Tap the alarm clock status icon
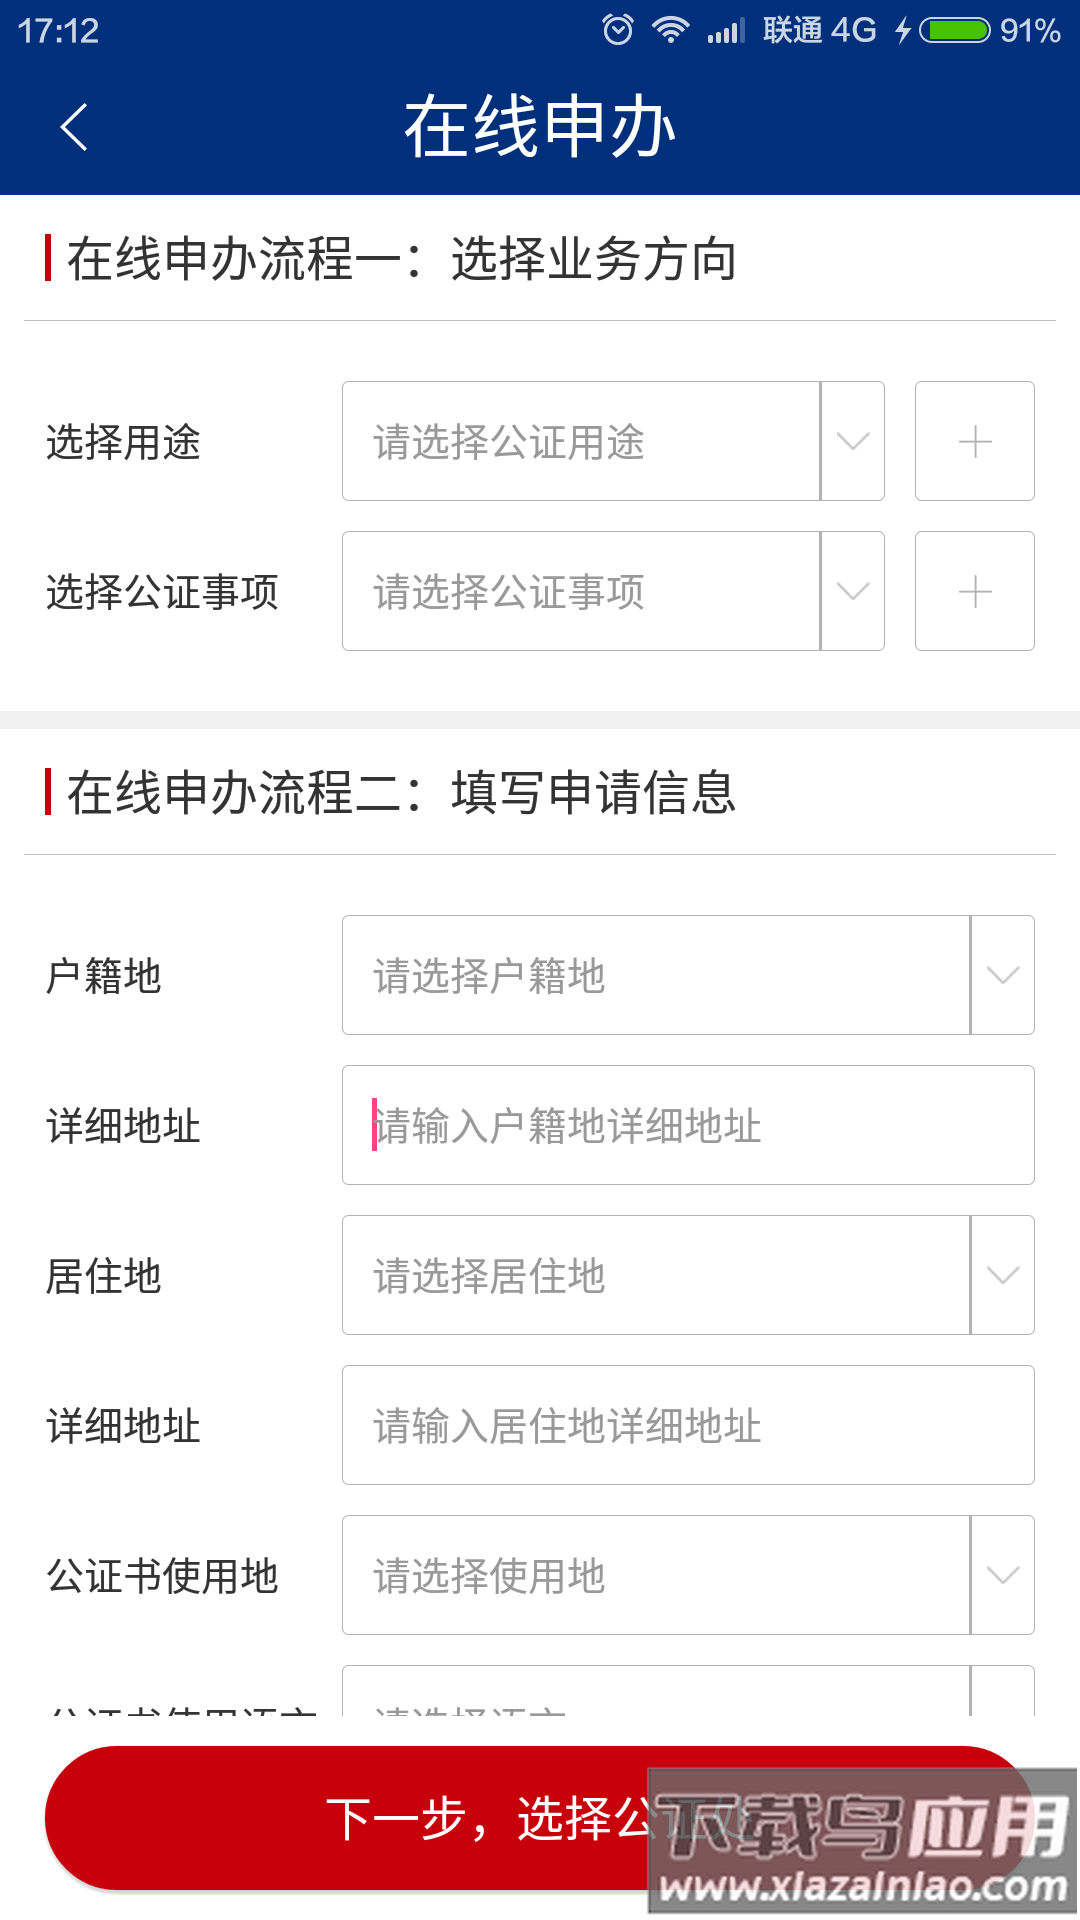Screen dimensions: 1080x1920 [618, 30]
